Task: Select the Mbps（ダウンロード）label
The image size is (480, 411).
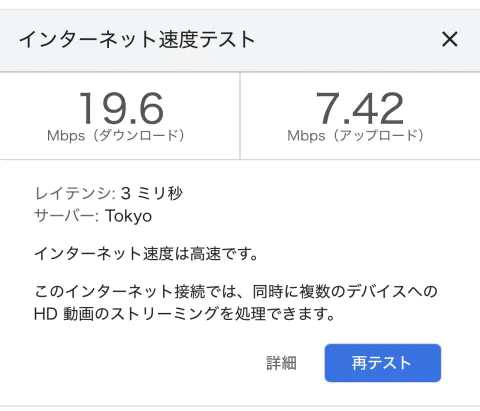Action: (x=116, y=136)
